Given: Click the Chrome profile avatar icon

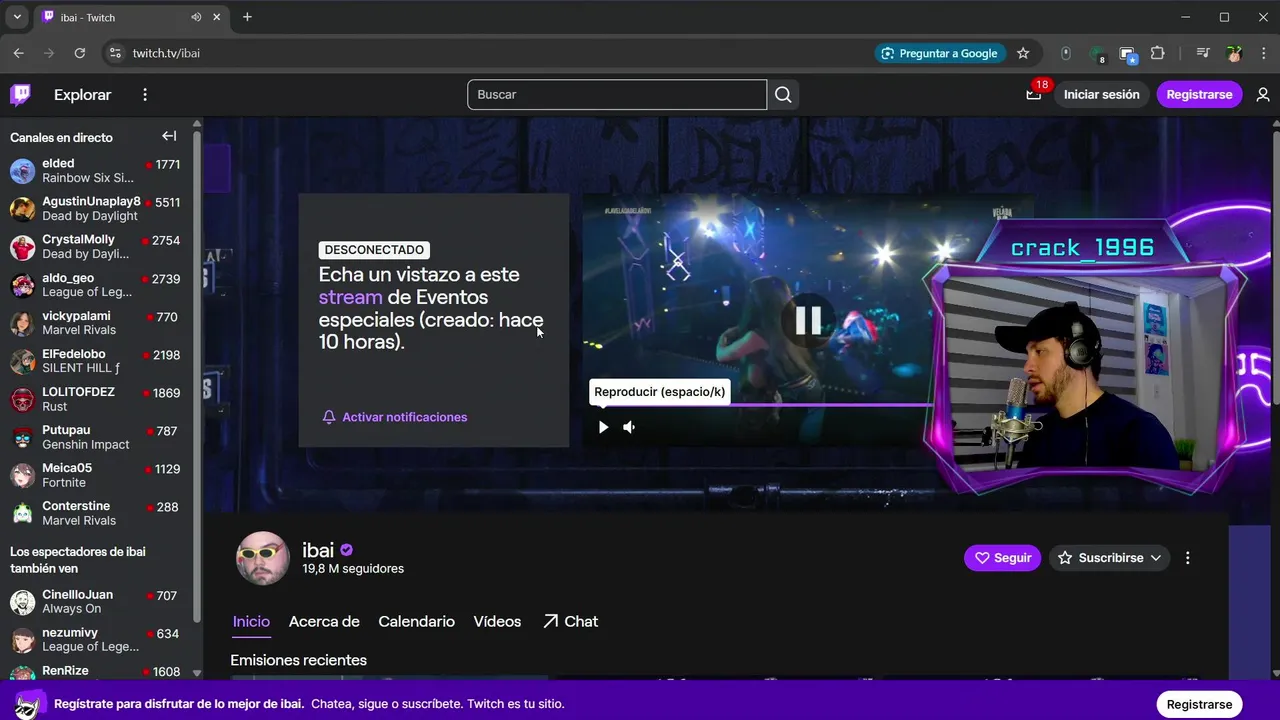Looking at the screenshot, I should pos(1234,53).
